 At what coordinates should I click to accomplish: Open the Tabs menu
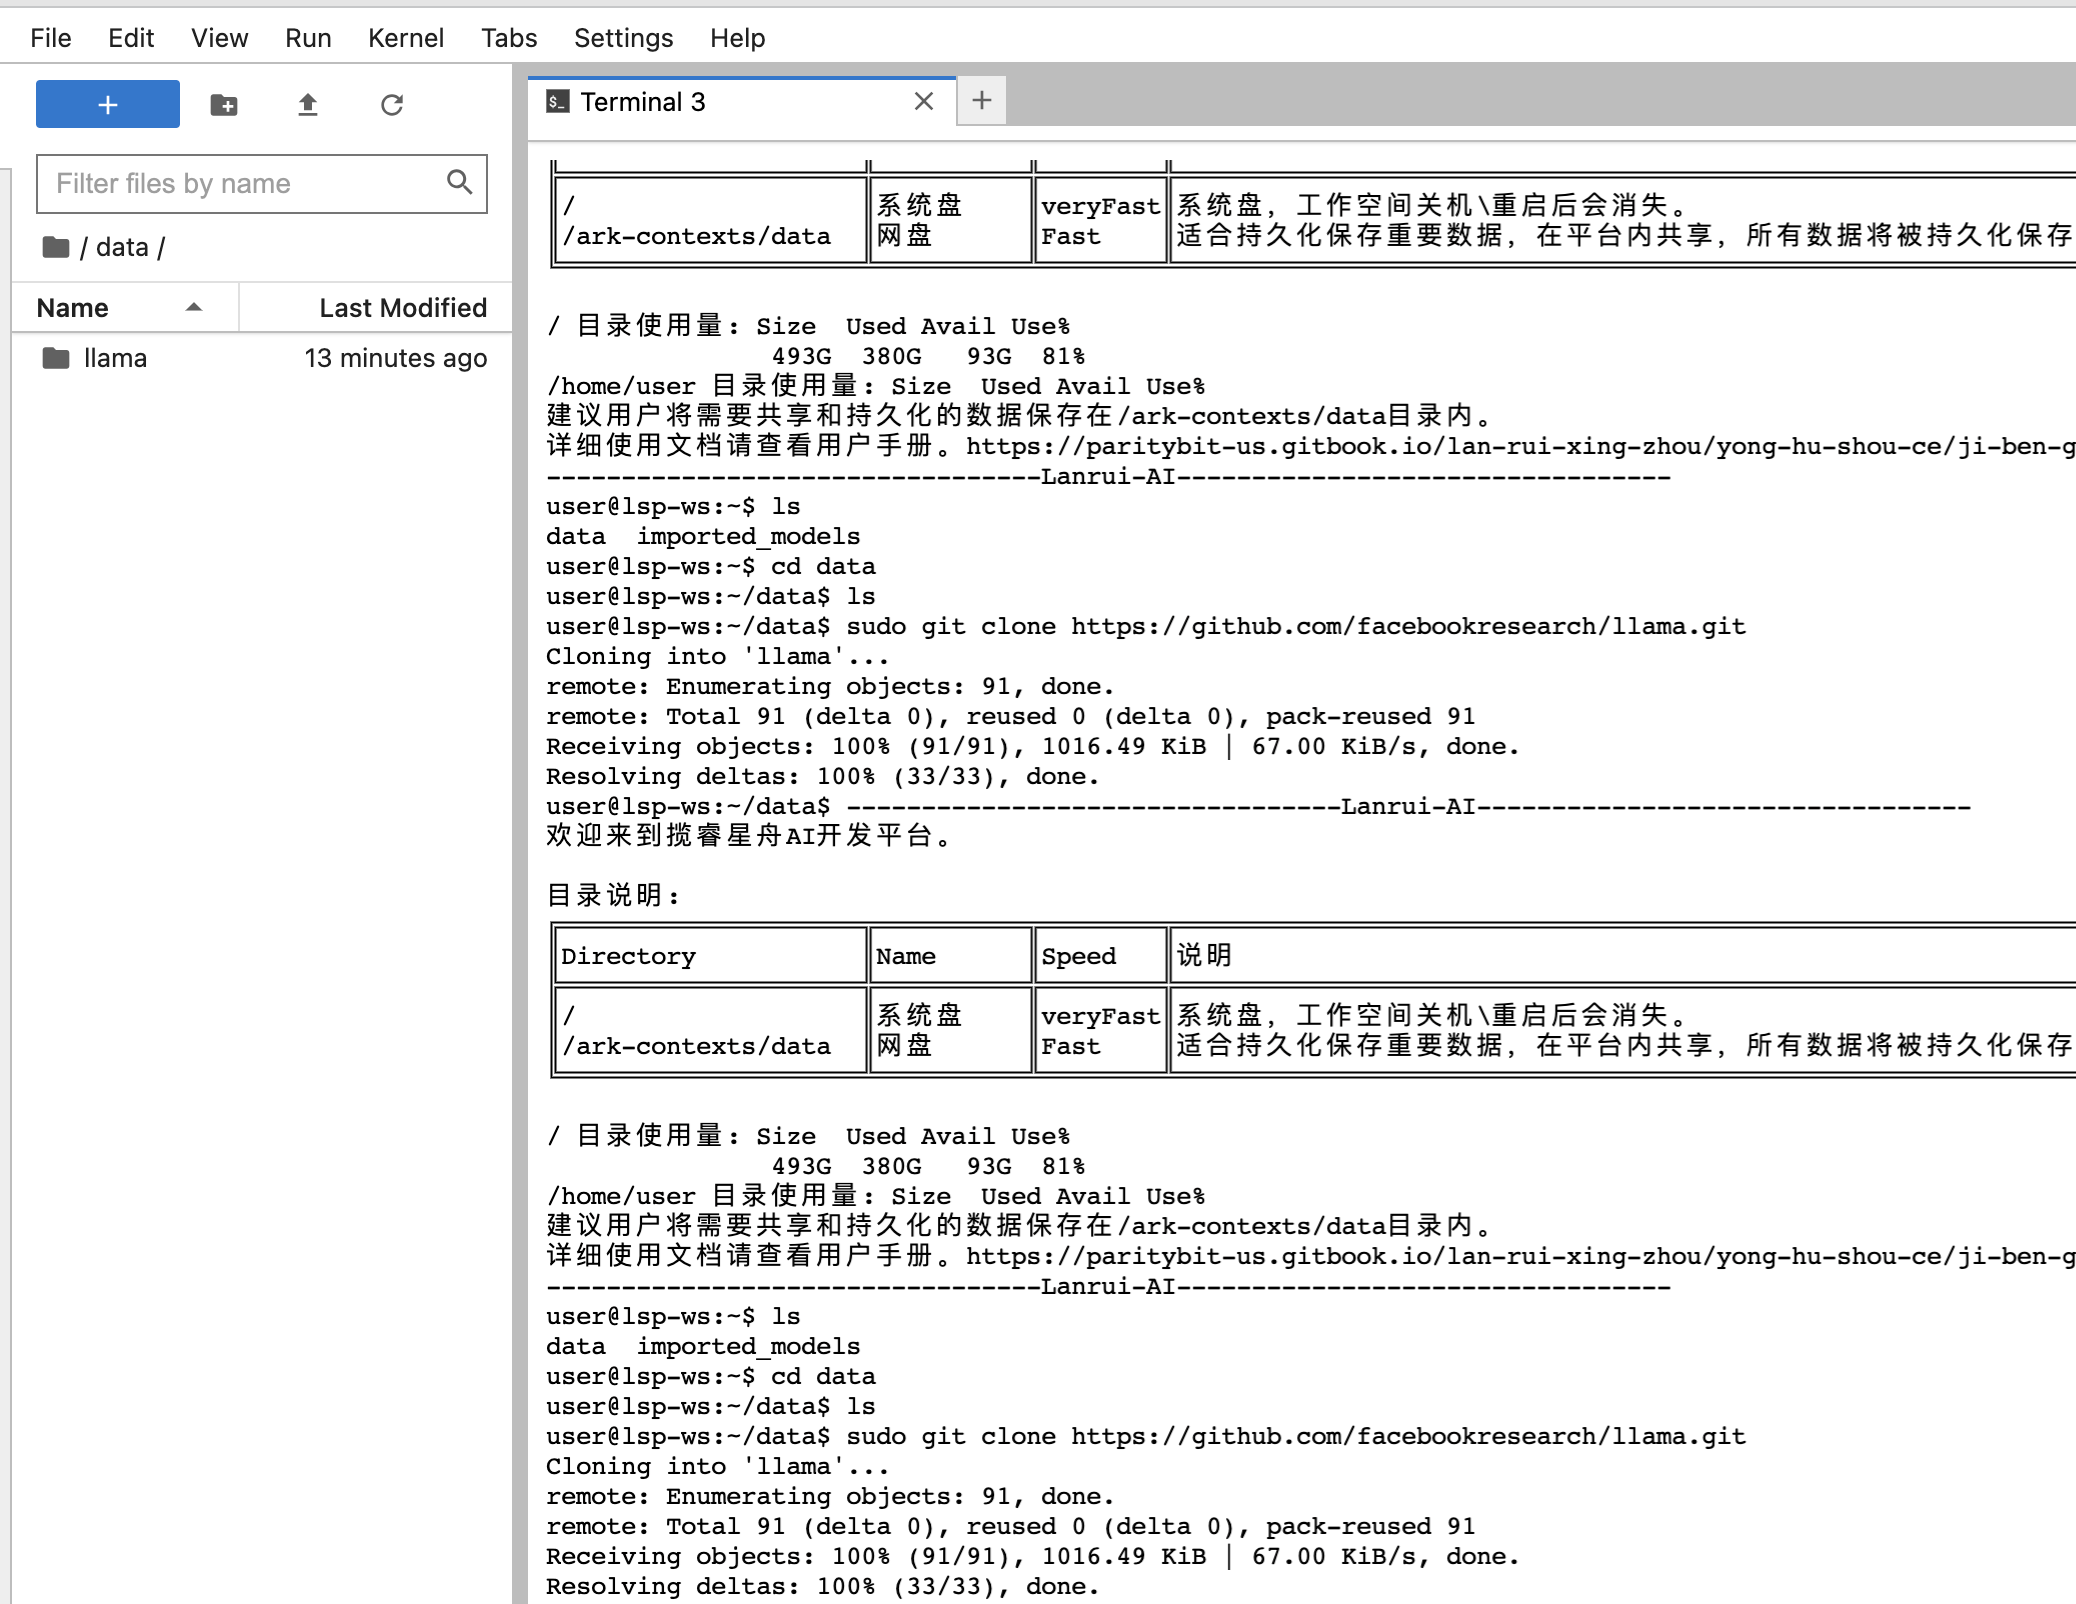click(509, 38)
